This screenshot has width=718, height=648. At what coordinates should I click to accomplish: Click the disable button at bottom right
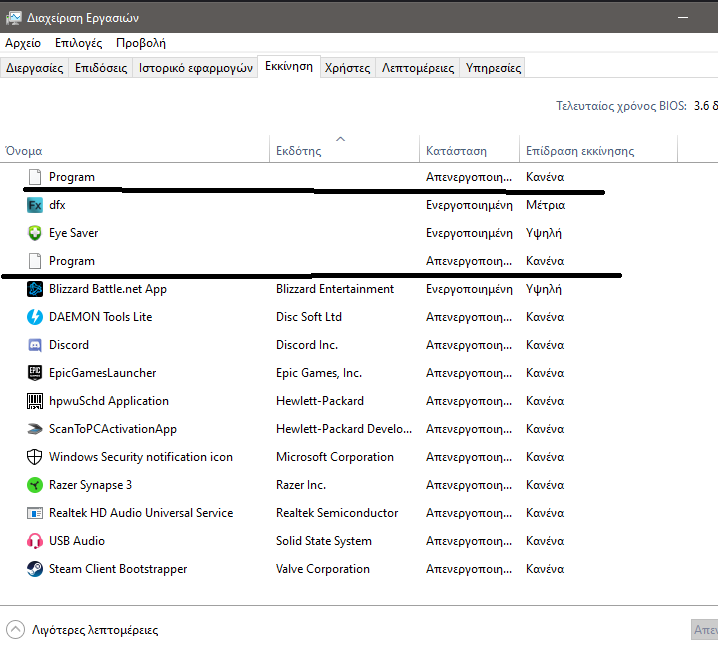click(704, 630)
